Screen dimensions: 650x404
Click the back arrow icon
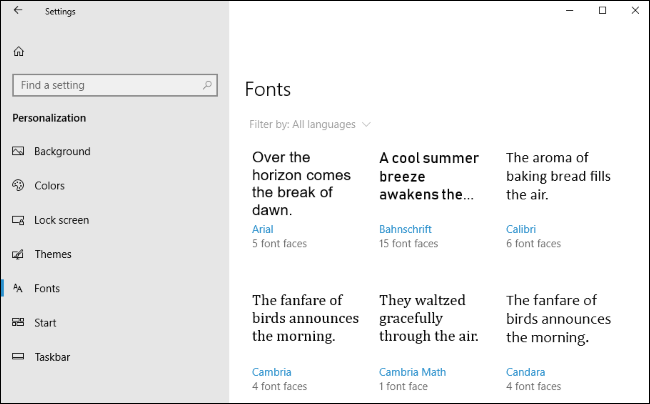(x=18, y=11)
